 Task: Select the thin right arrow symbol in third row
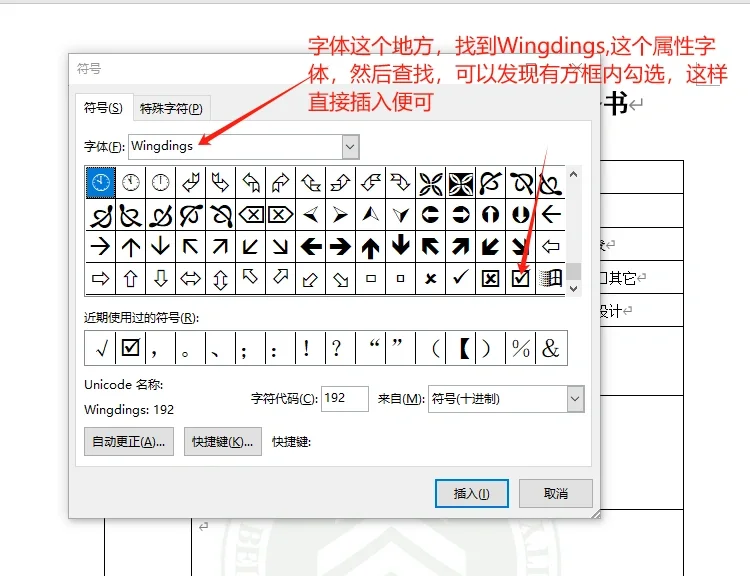pos(100,246)
